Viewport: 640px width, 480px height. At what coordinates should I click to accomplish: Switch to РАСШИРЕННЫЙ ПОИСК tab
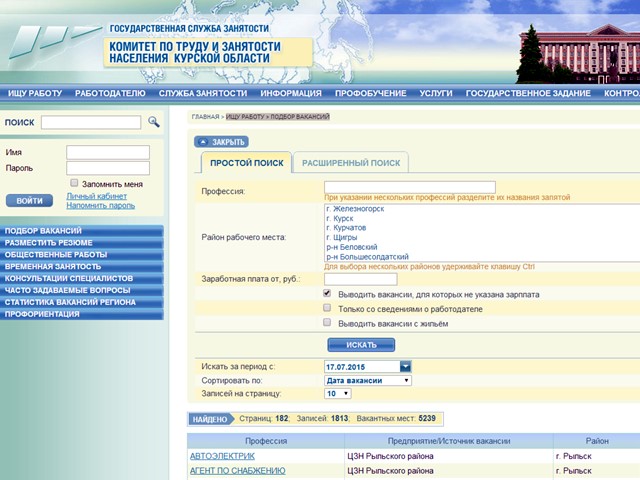click(351, 163)
